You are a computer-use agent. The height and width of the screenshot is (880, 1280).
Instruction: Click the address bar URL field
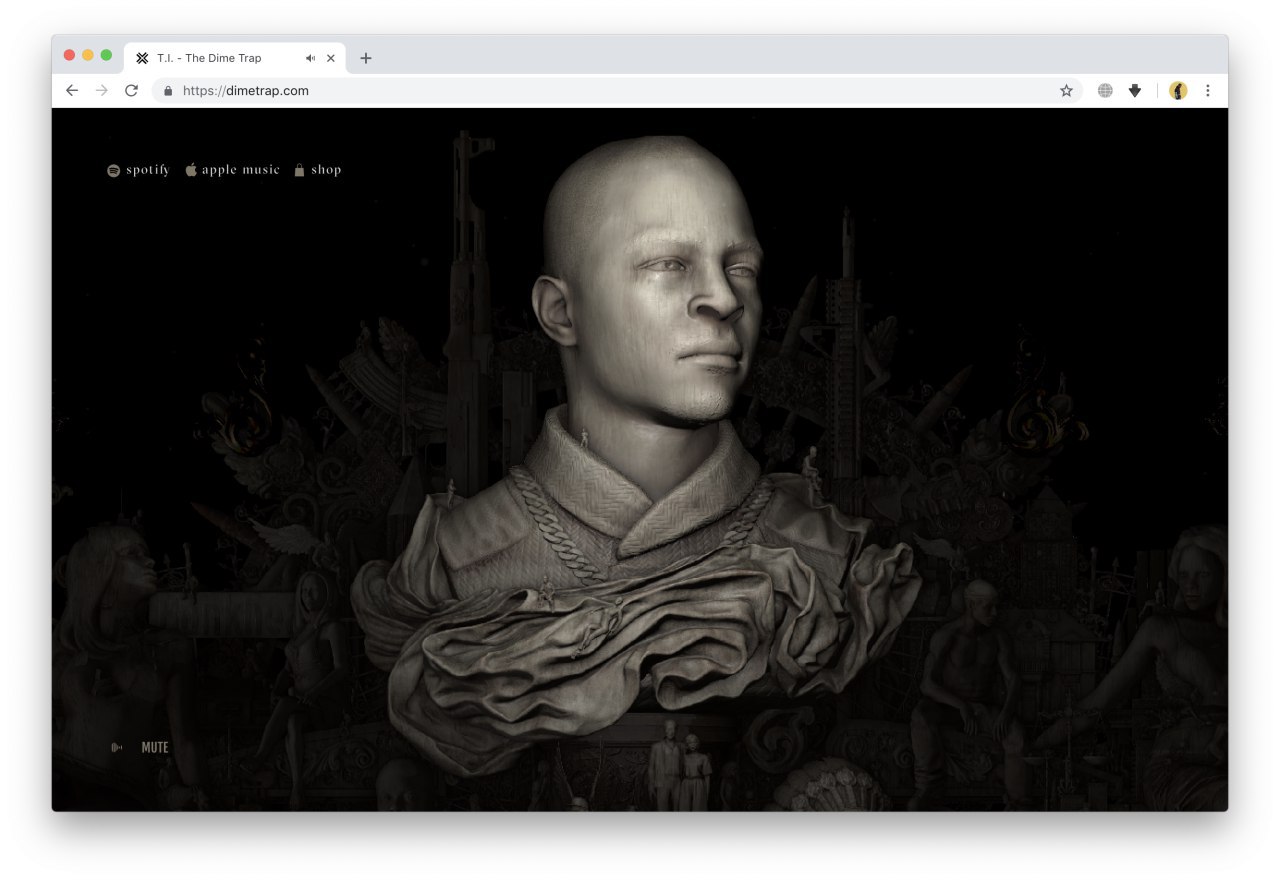click(x=617, y=90)
